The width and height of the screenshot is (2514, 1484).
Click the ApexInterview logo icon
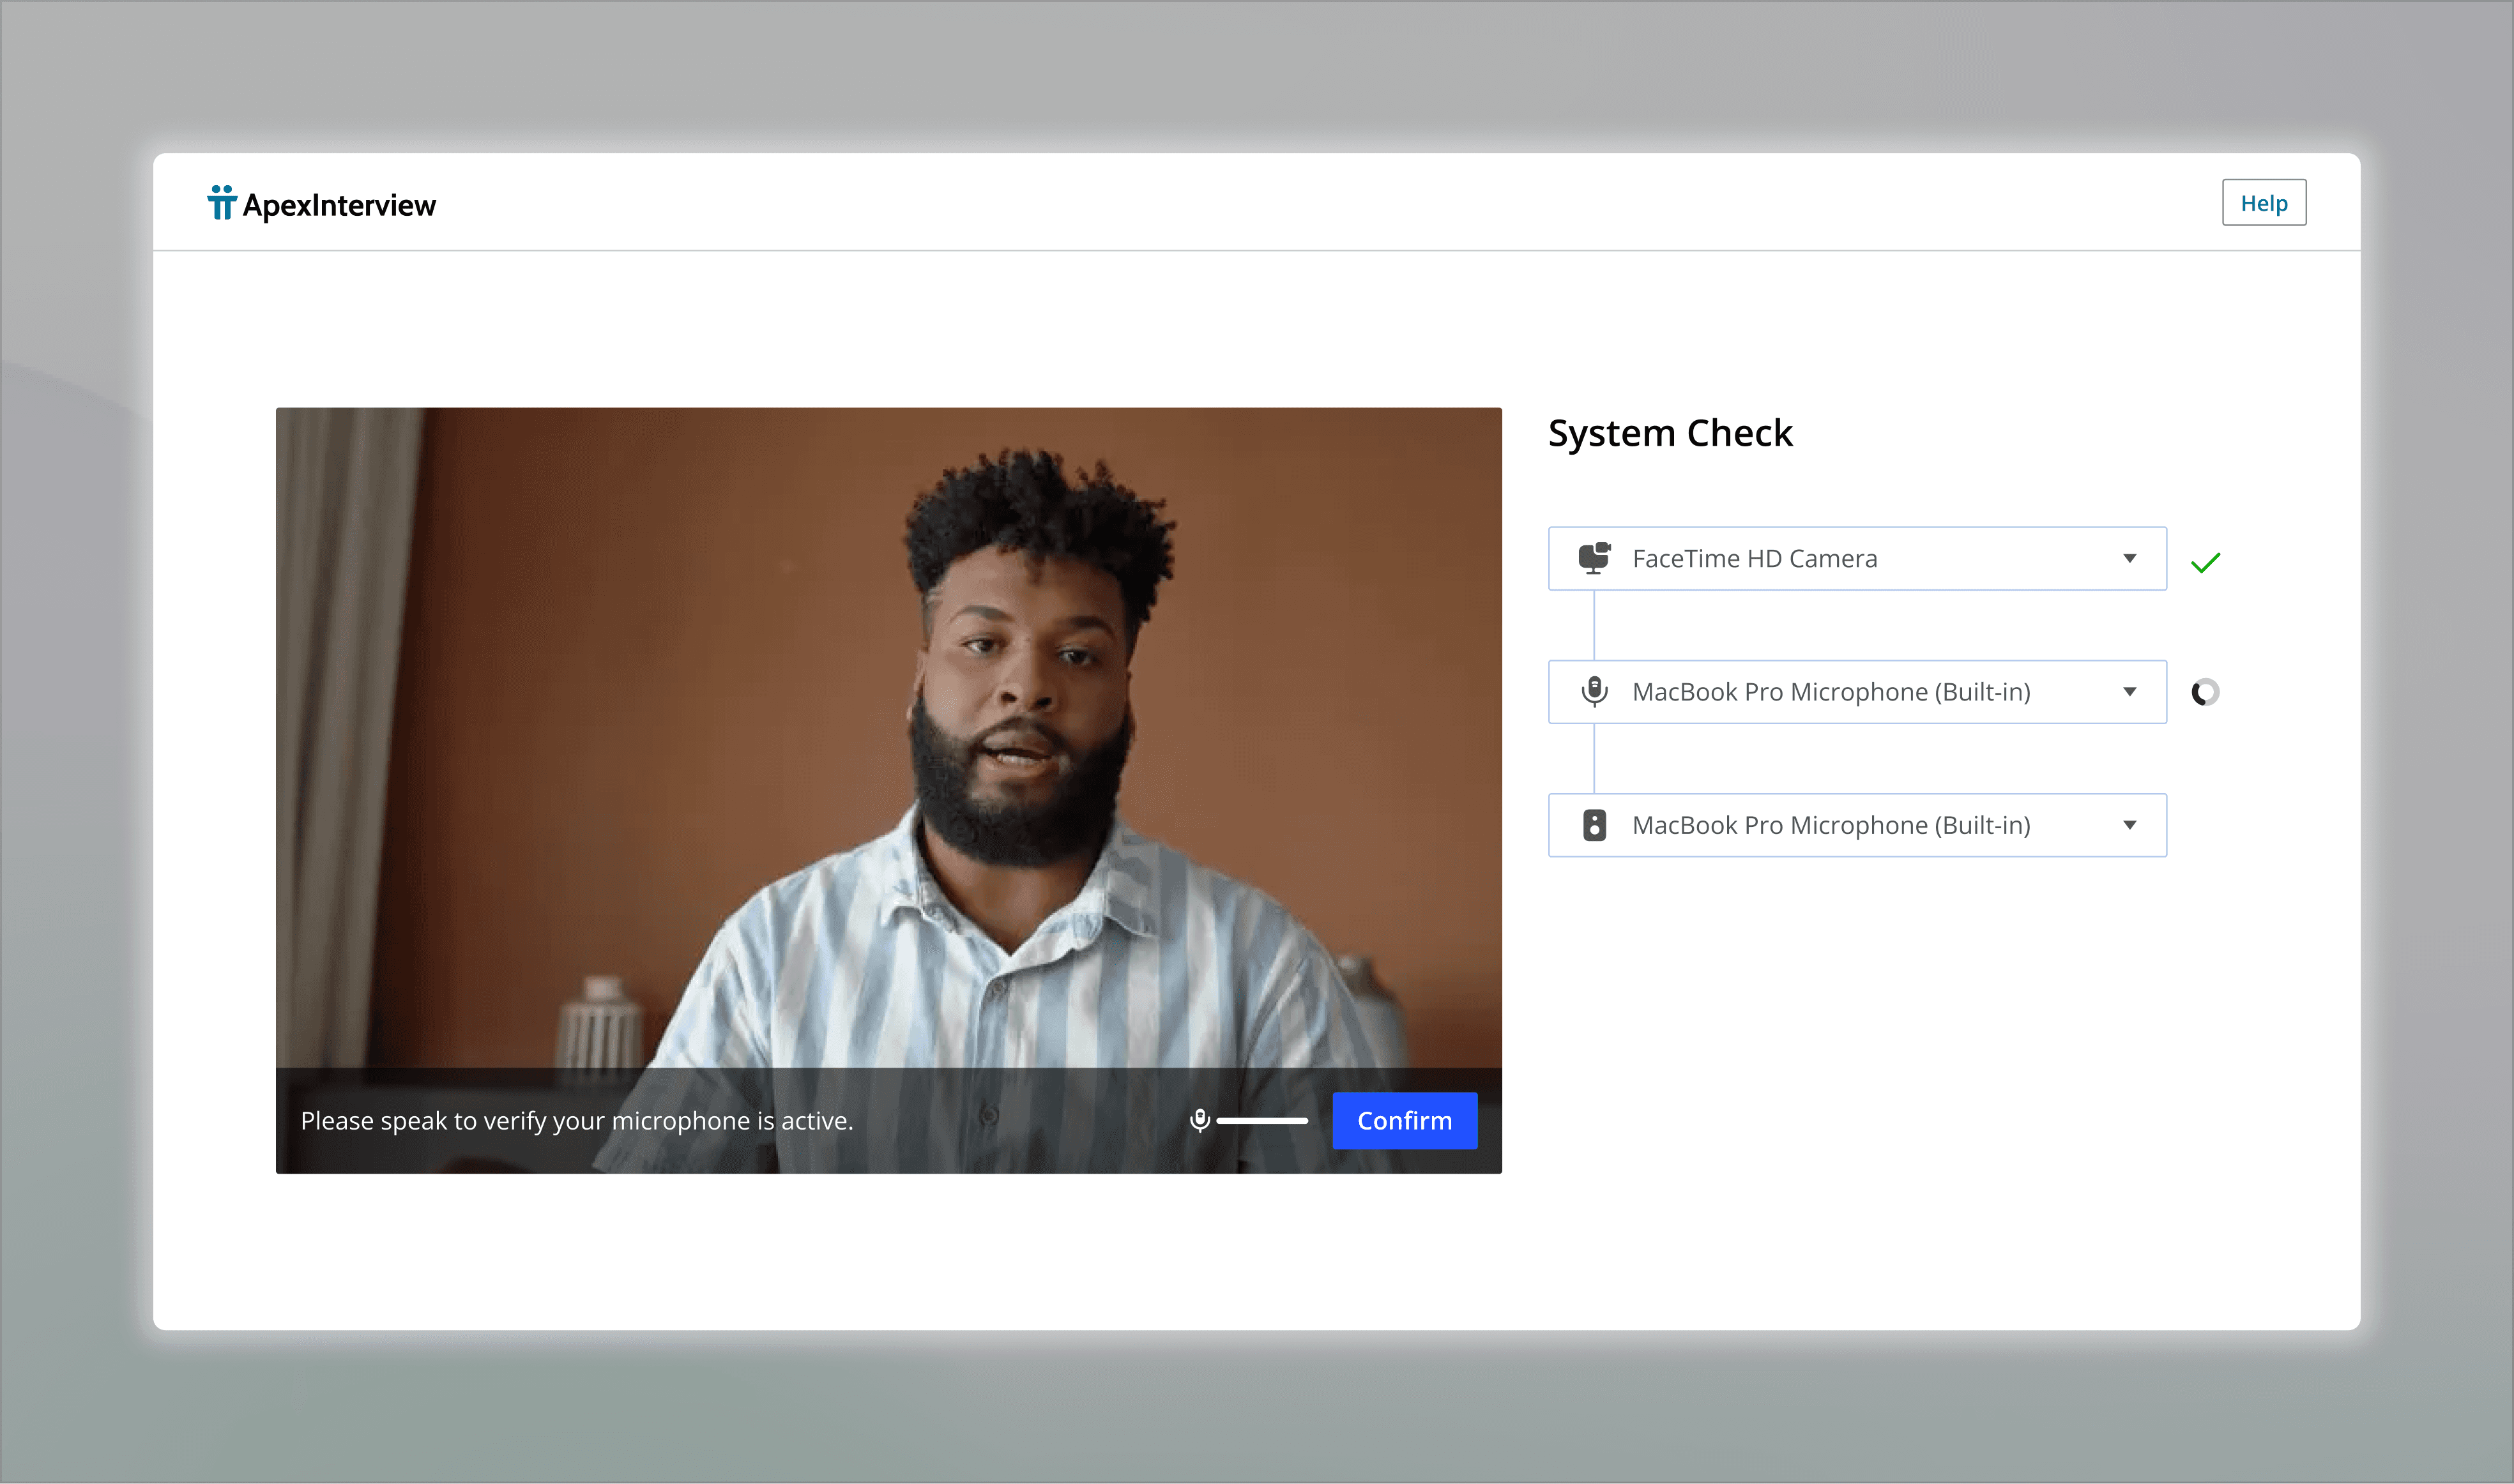(x=221, y=203)
